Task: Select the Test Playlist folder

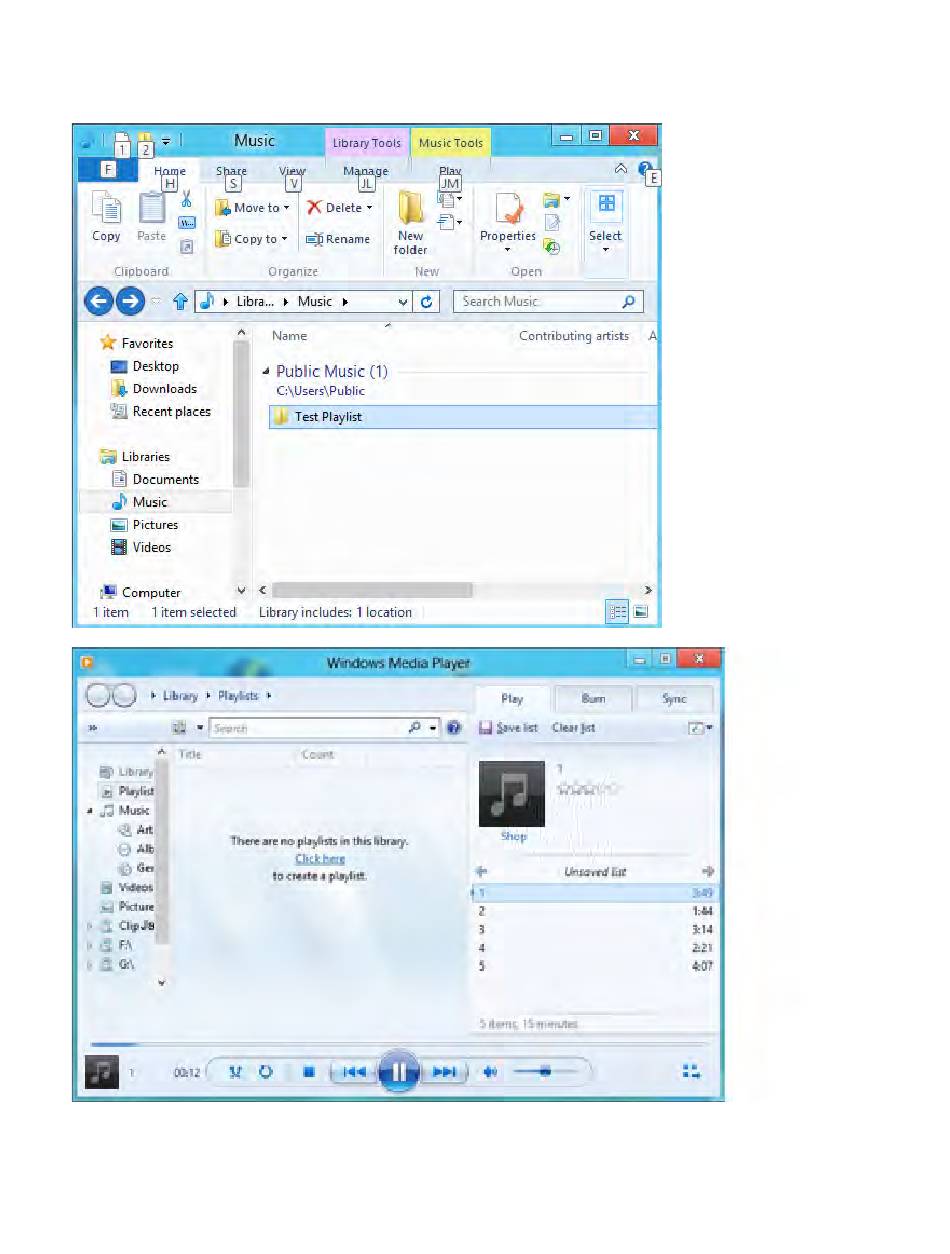Action: (x=464, y=417)
